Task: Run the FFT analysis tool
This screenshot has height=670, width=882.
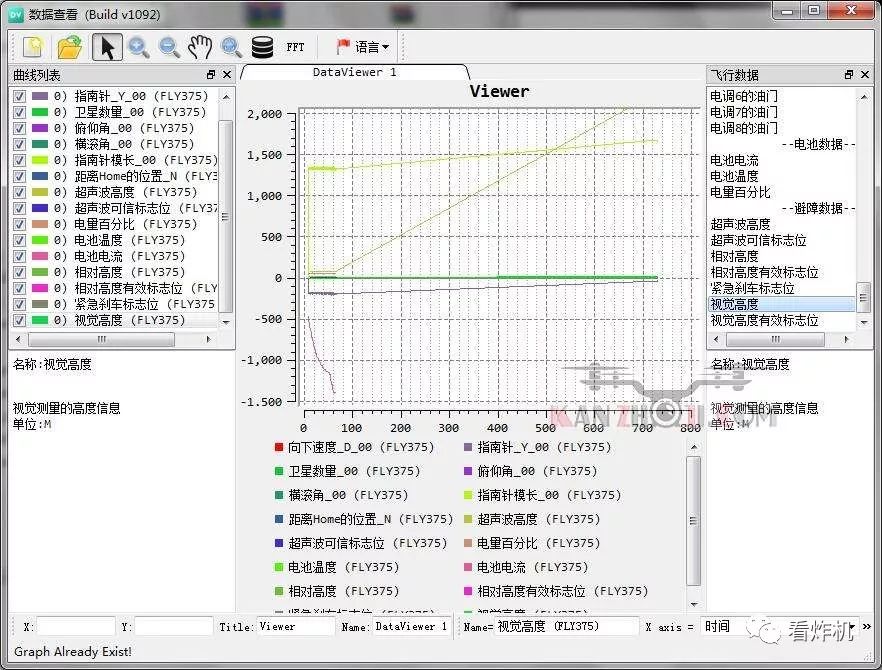Action: click(296, 47)
